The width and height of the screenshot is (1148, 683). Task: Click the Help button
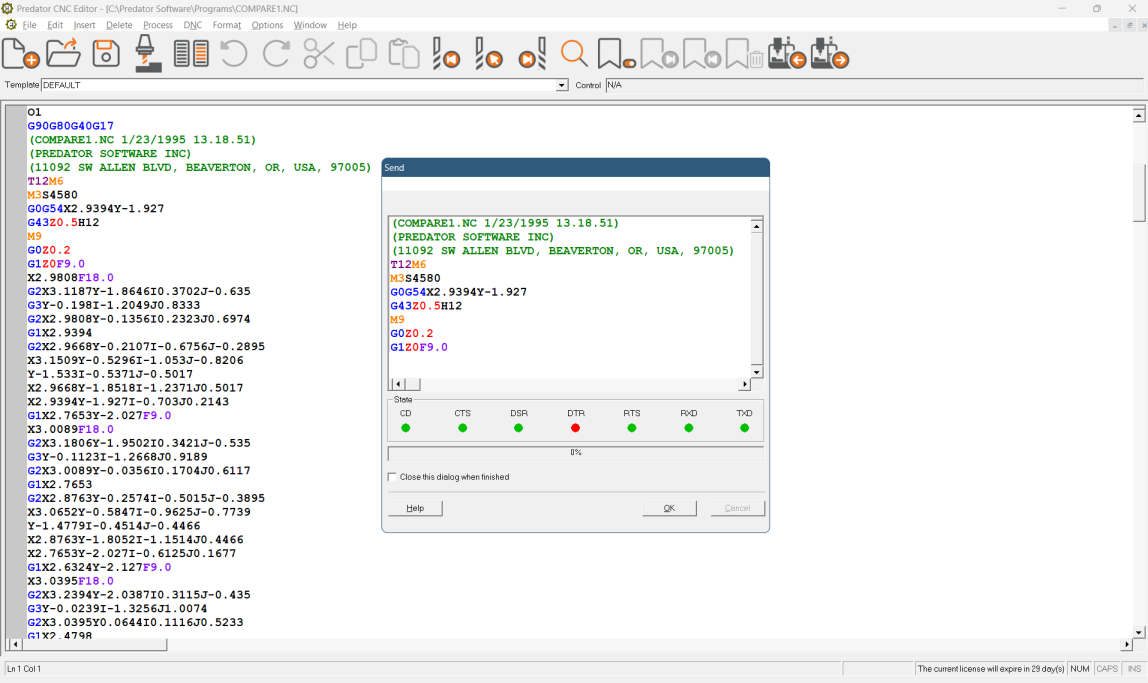[414, 508]
